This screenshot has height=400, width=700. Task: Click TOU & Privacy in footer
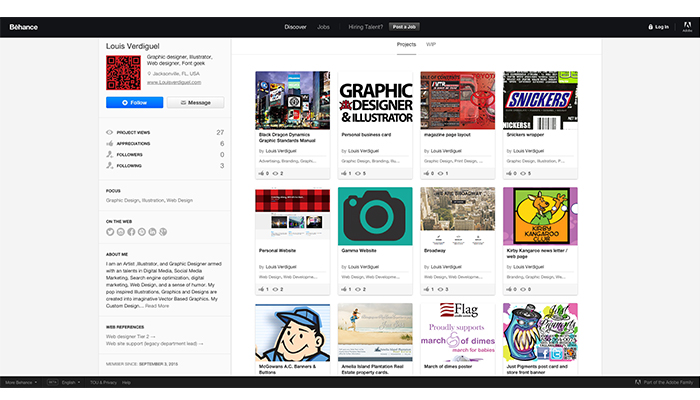[103, 383]
